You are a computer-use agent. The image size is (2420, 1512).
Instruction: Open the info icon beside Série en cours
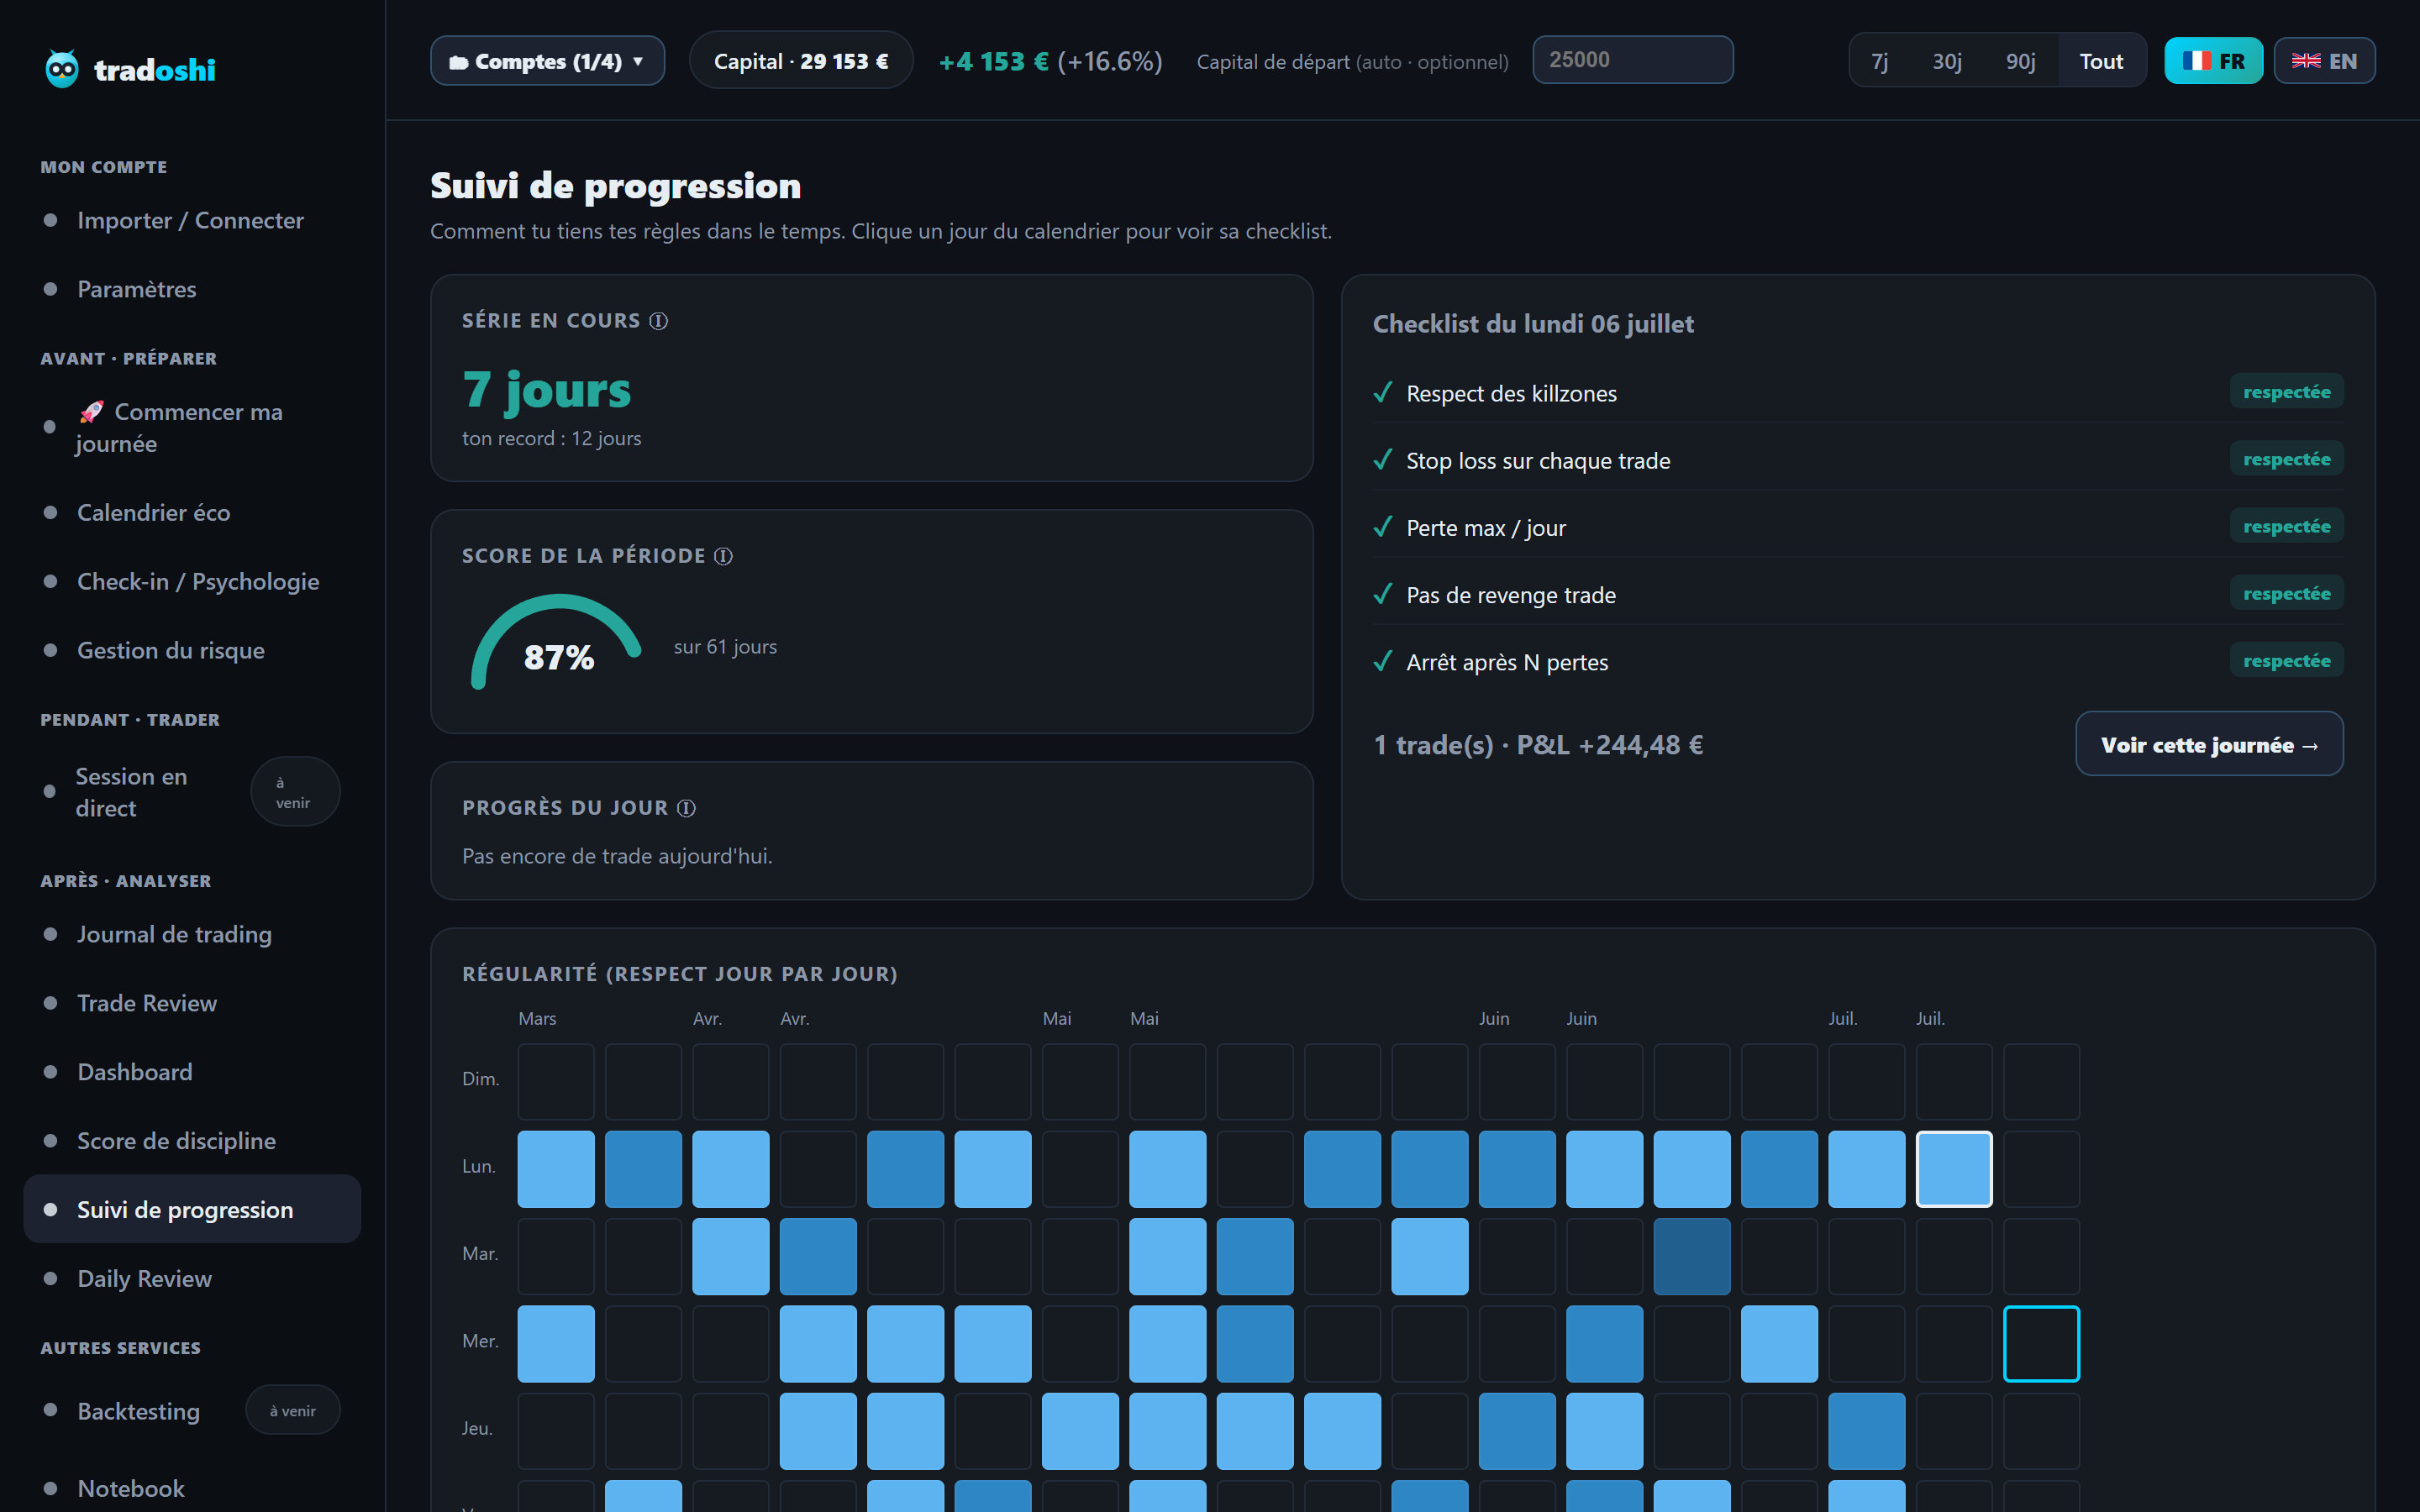pos(658,321)
